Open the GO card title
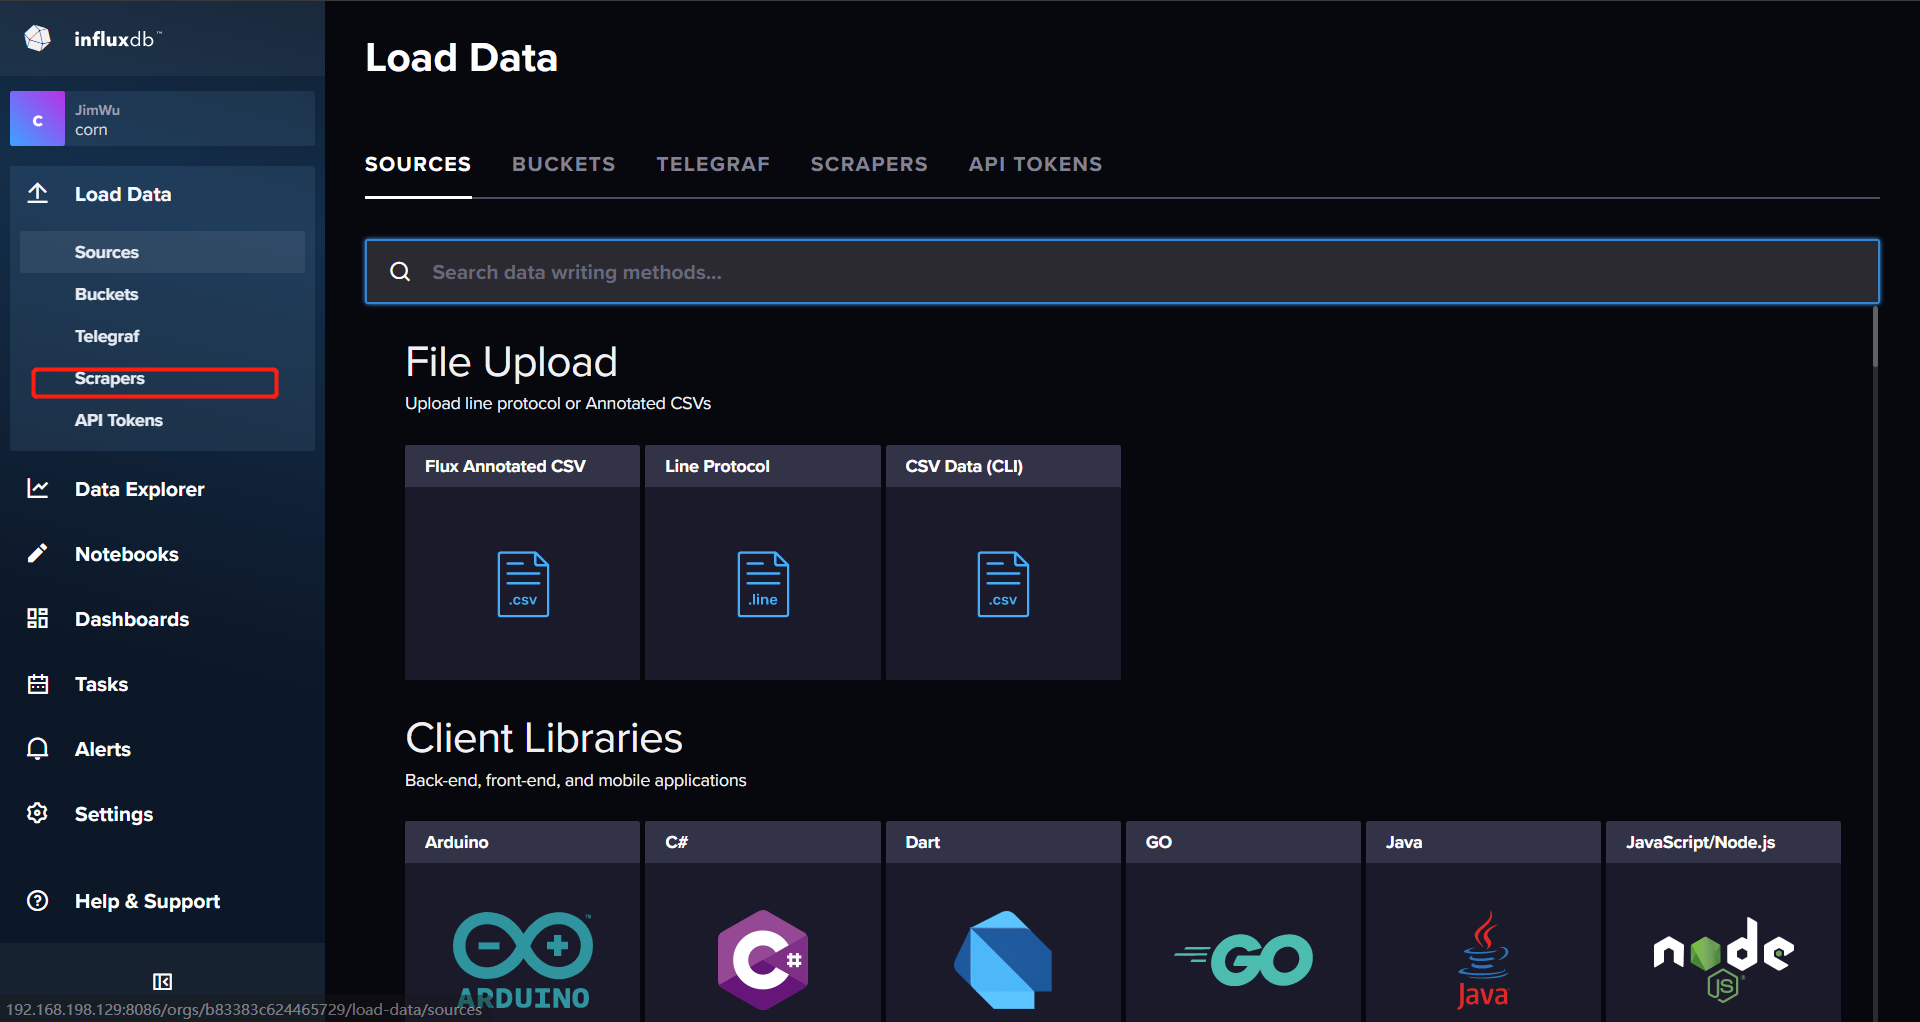This screenshot has width=1920, height=1022. tap(1159, 842)
